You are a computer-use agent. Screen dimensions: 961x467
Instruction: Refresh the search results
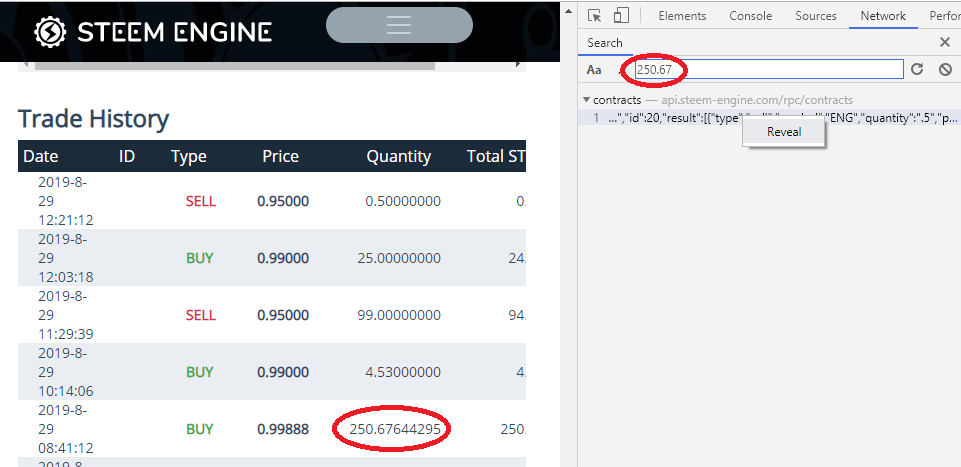pyautogui.click(x=917, y=69)
